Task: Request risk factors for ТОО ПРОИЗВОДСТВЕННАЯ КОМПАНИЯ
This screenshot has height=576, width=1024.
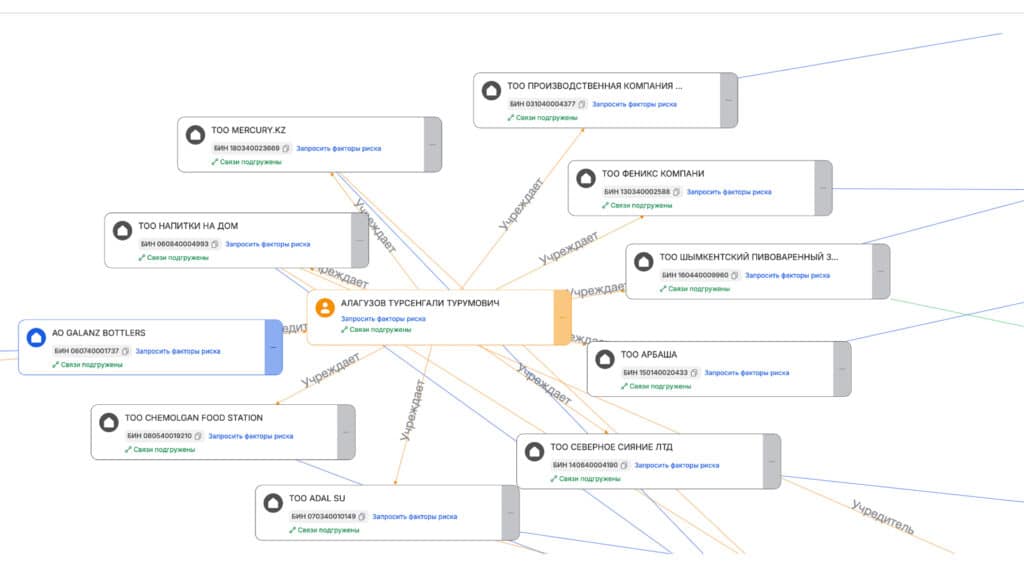Action: click(634, 104)
